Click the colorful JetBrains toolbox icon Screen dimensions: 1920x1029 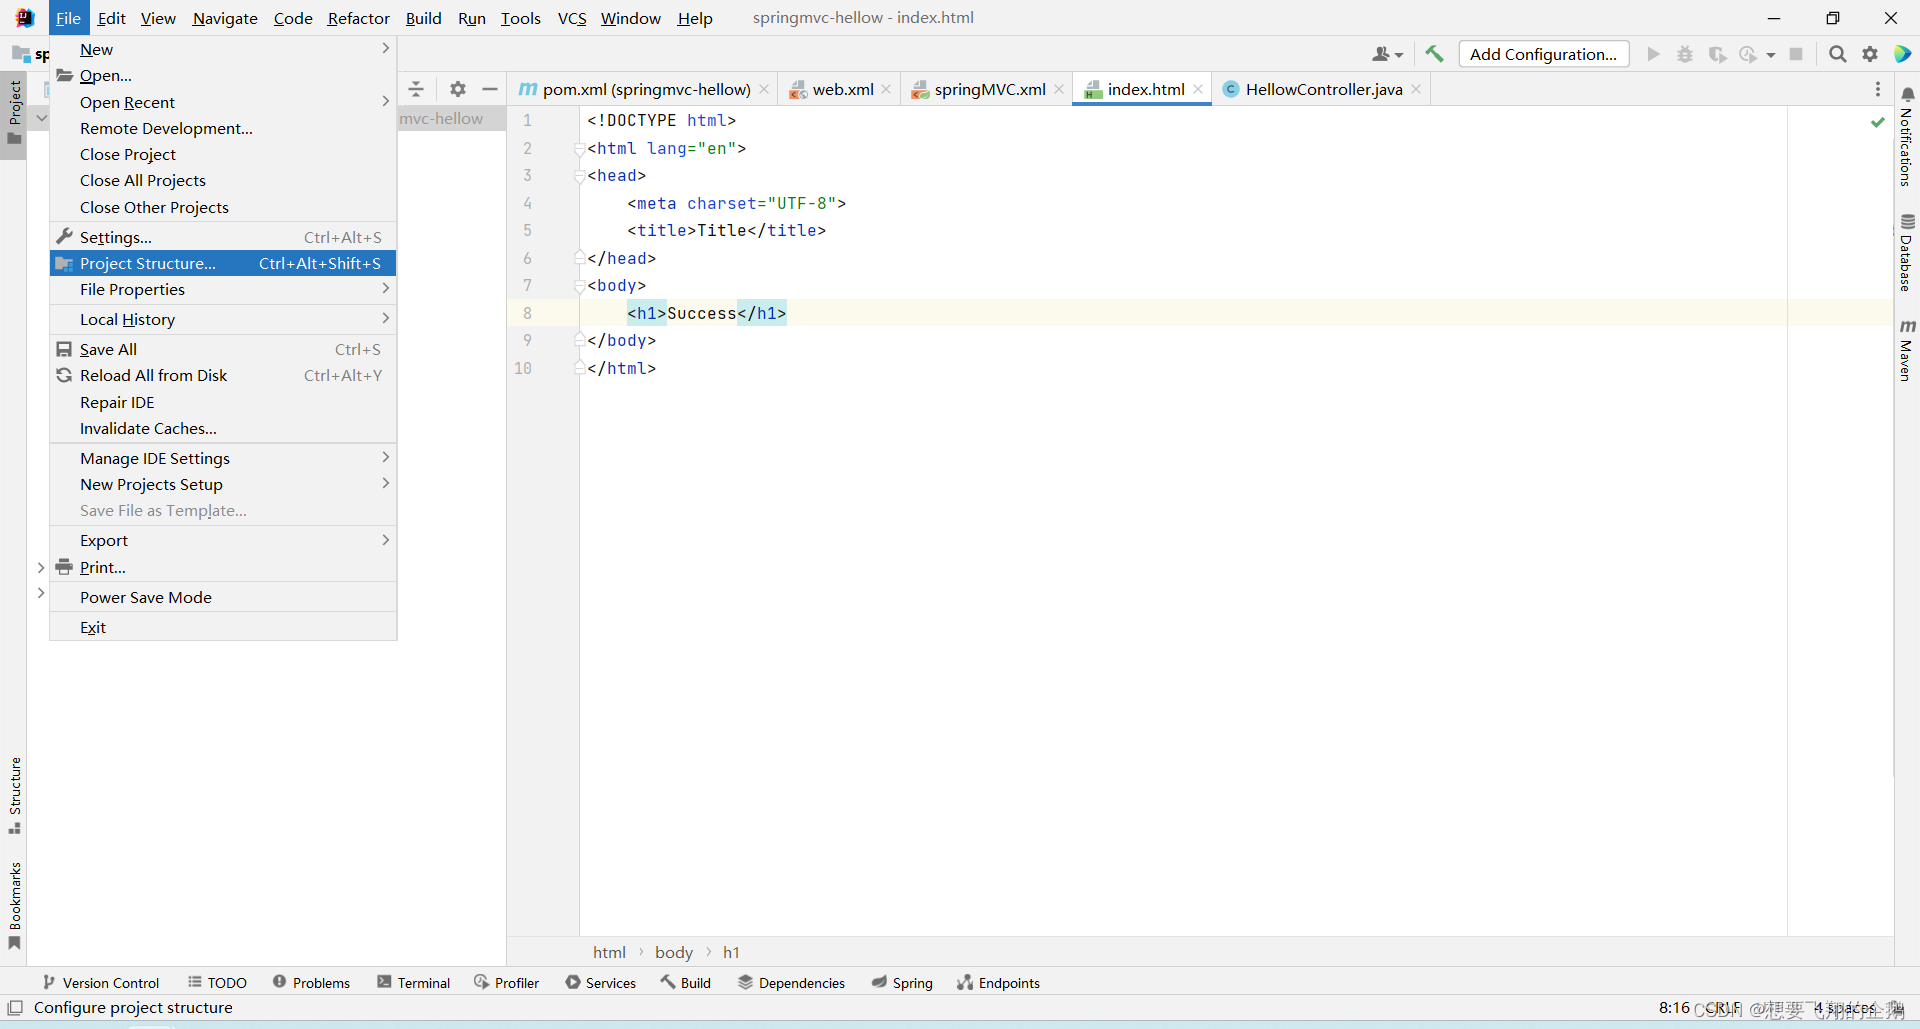pos(1902,54)
